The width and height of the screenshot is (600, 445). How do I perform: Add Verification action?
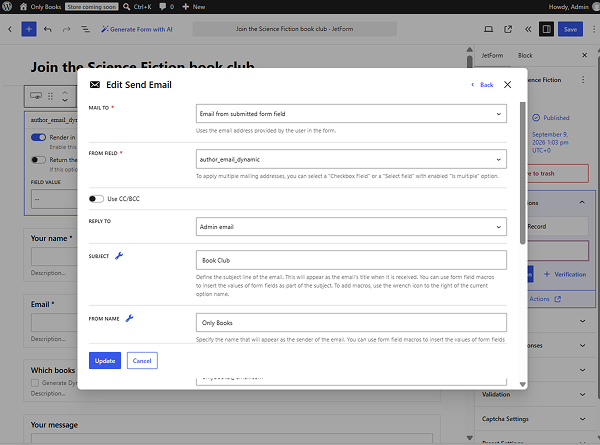(x=565, y=274)
